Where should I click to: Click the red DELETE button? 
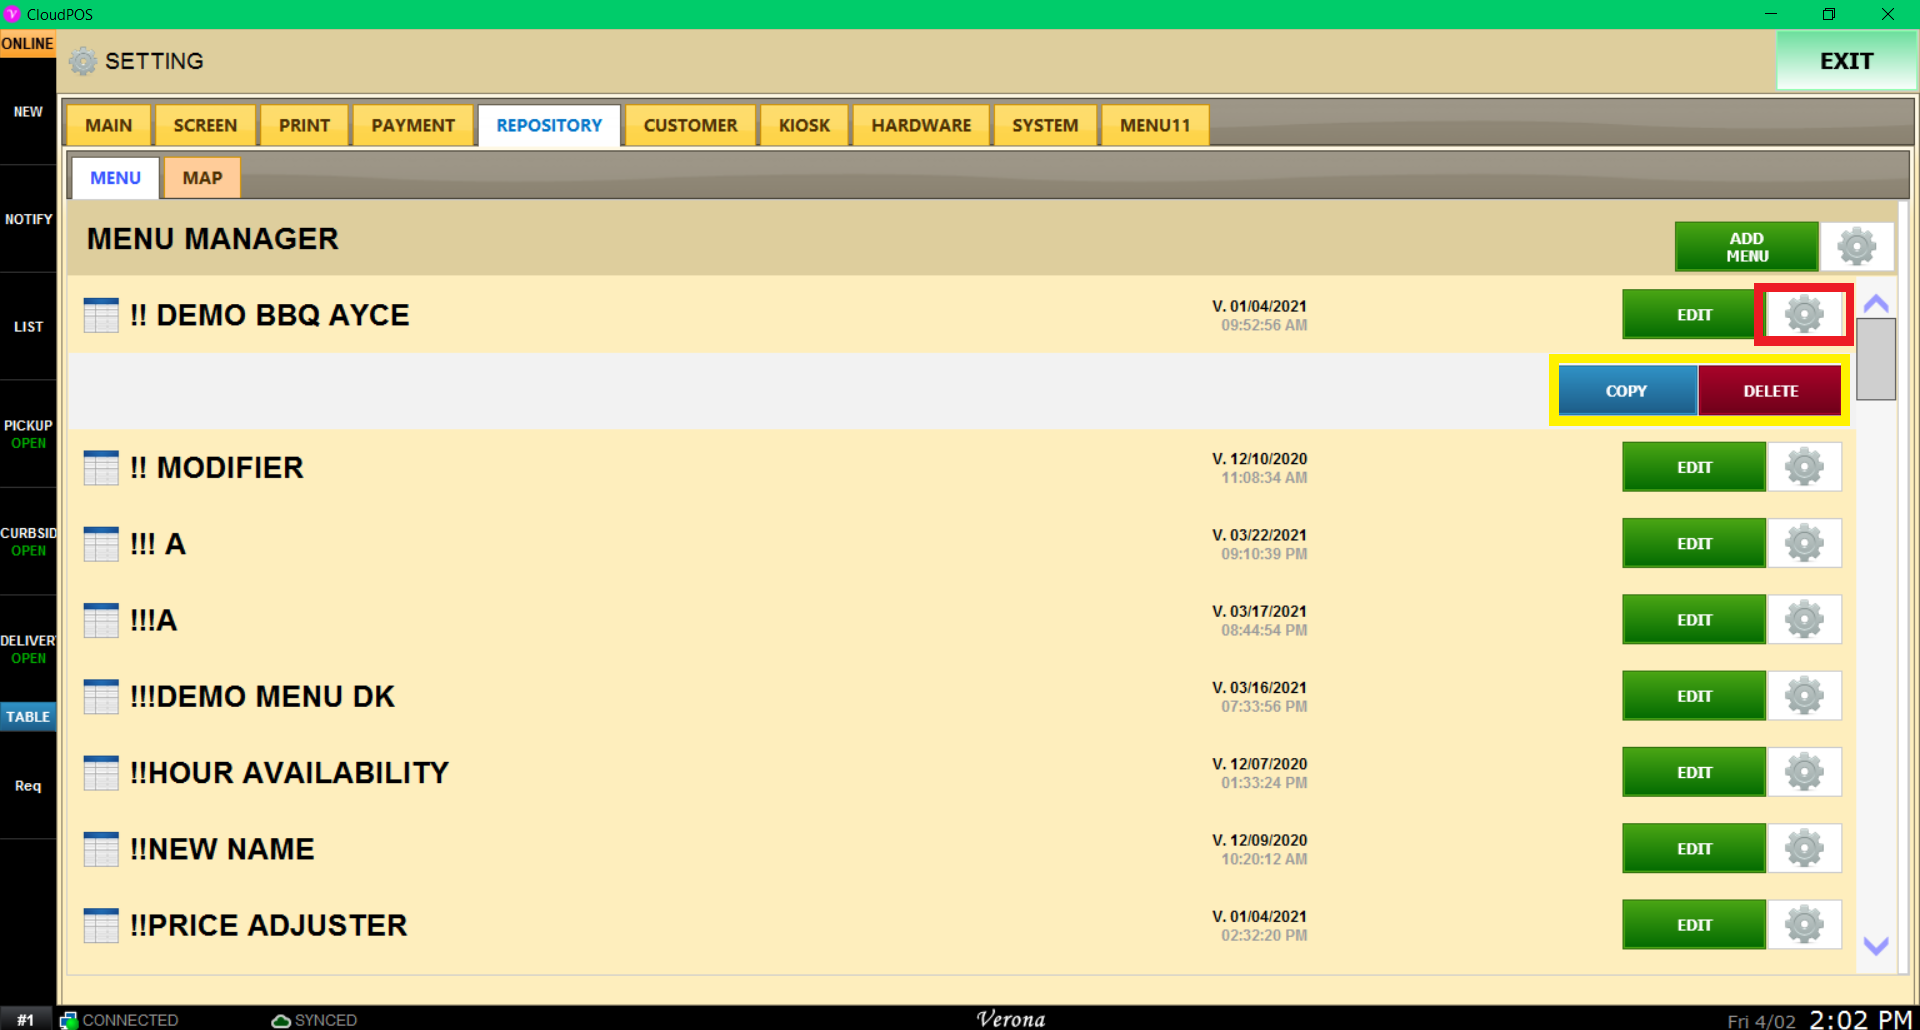[x=1770, y=391]
